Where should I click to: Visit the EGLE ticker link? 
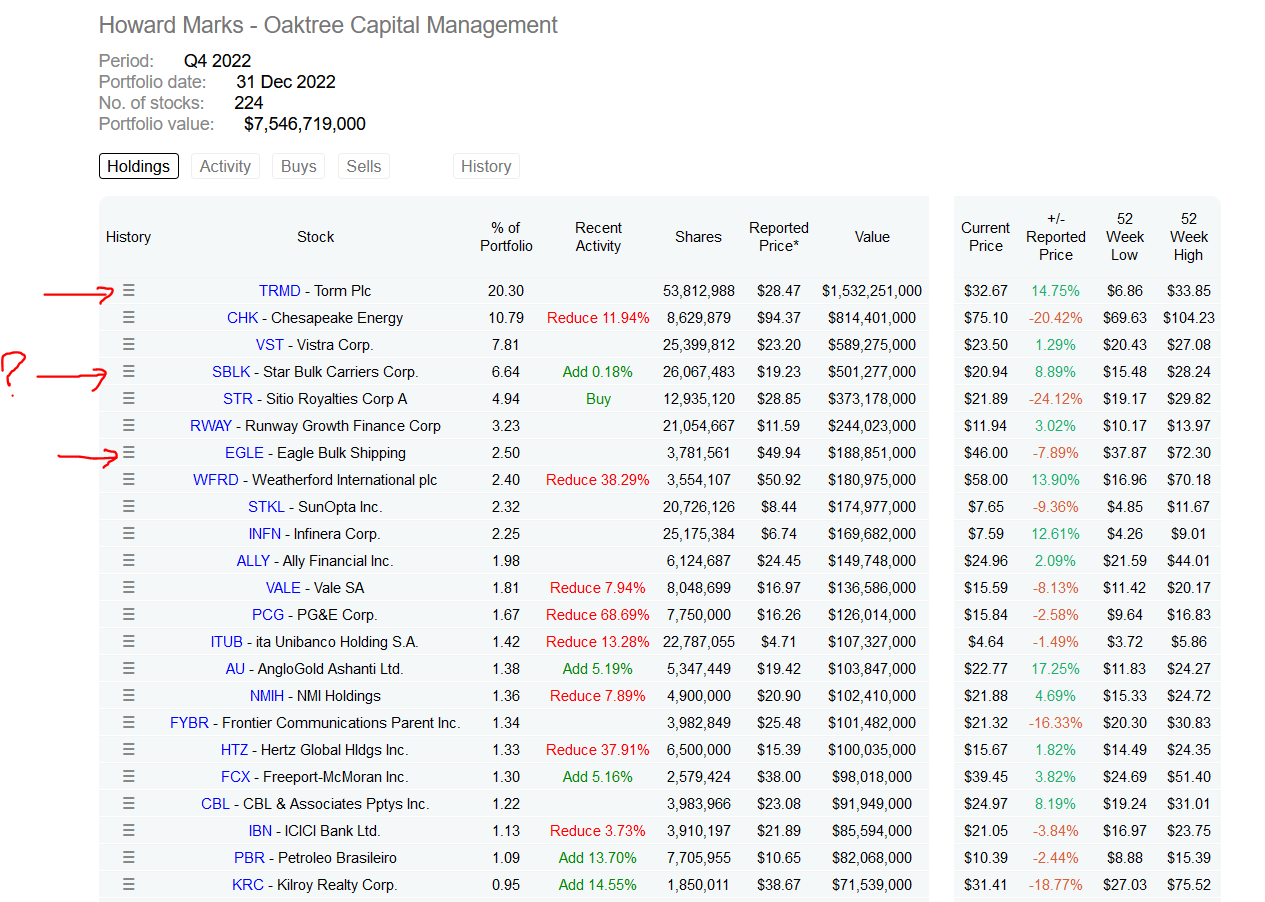tap(245, 453)
